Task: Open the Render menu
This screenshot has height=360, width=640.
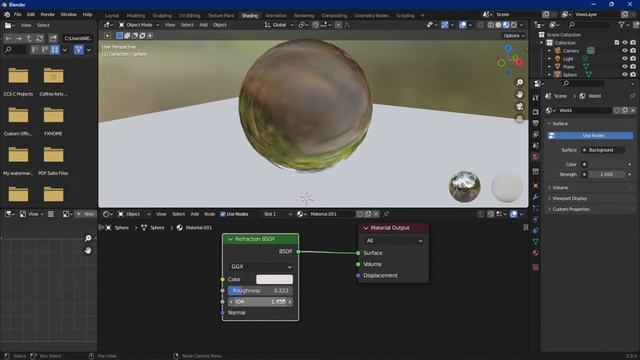Action: click(47, 14)
